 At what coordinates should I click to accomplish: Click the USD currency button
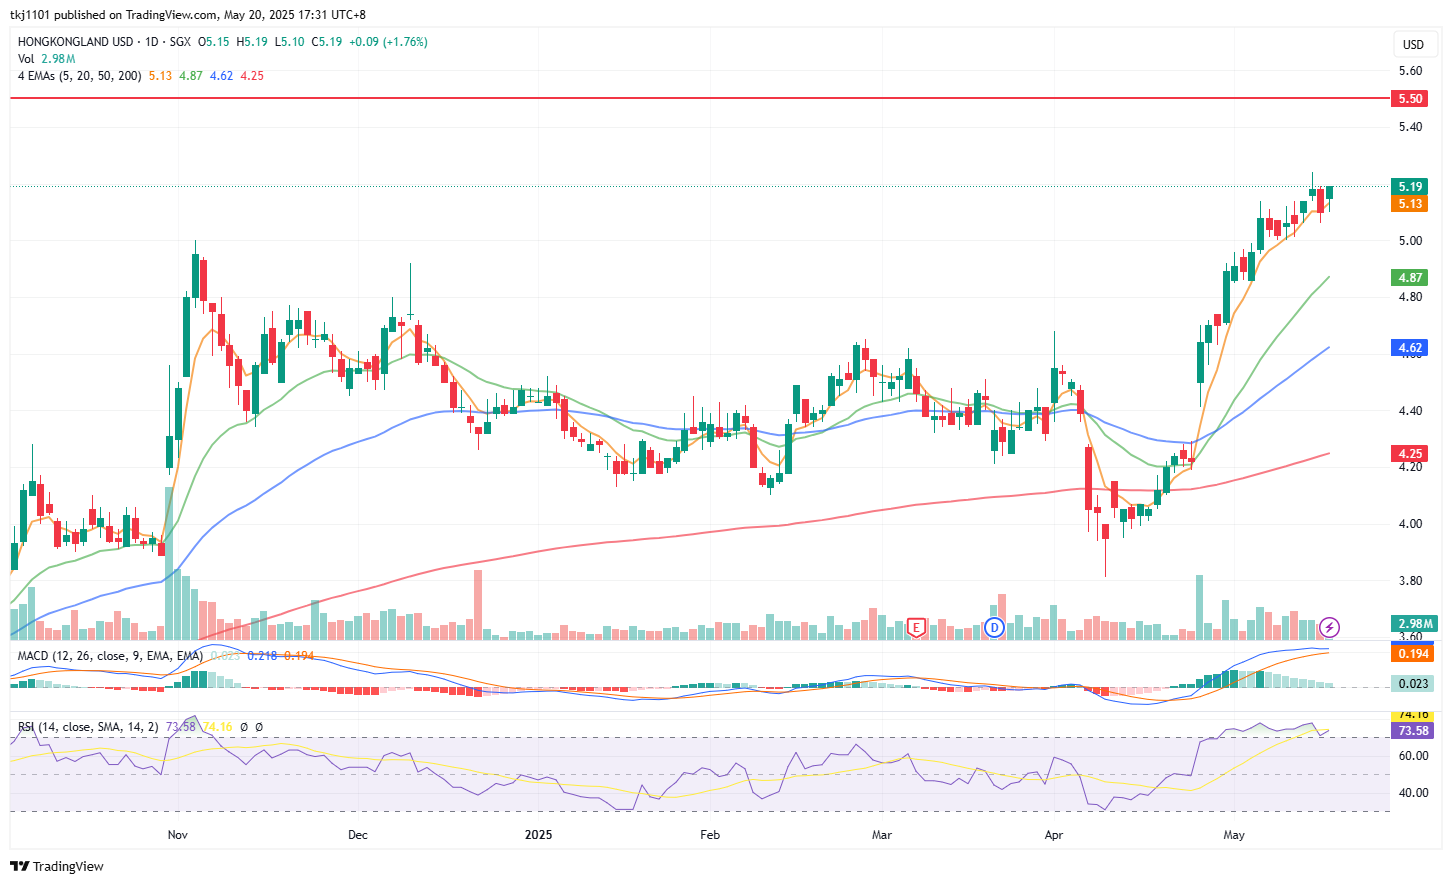(1413, 44)
